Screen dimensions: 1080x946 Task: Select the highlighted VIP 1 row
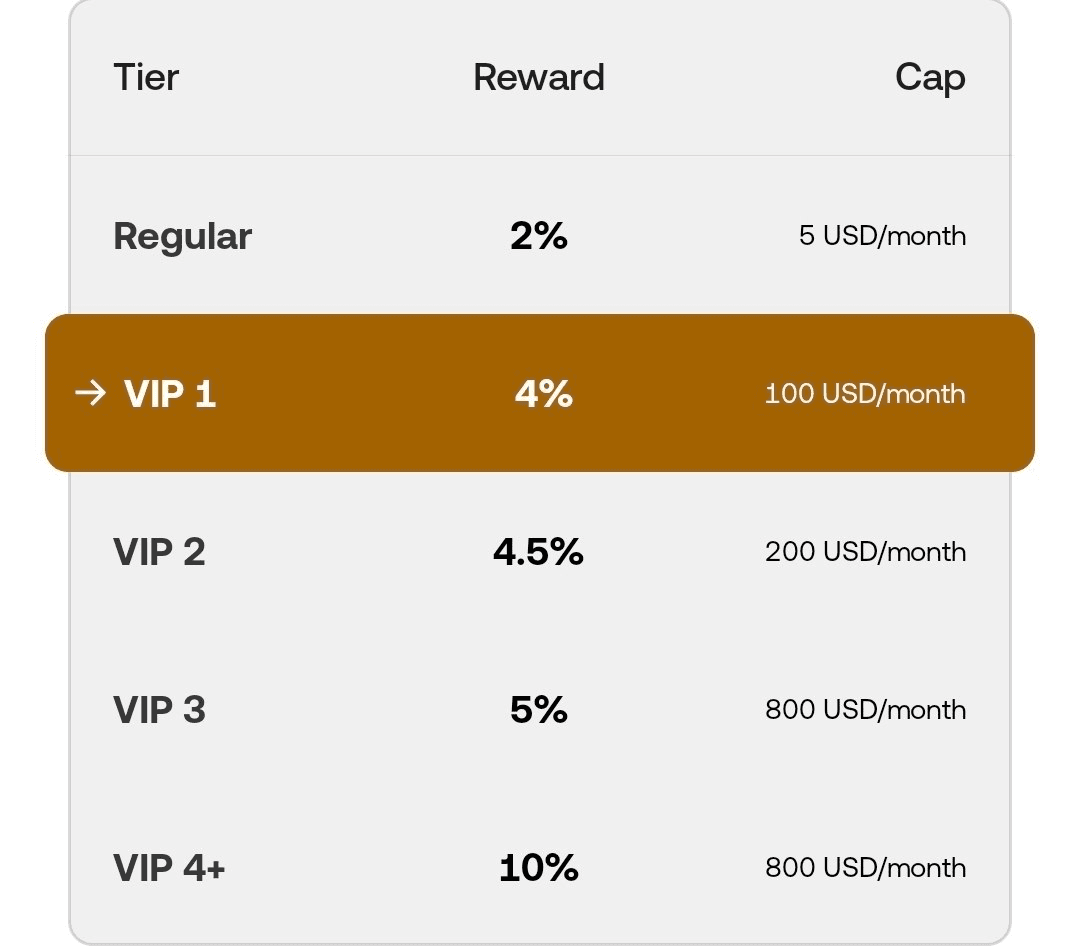click(x=539, y=393)
